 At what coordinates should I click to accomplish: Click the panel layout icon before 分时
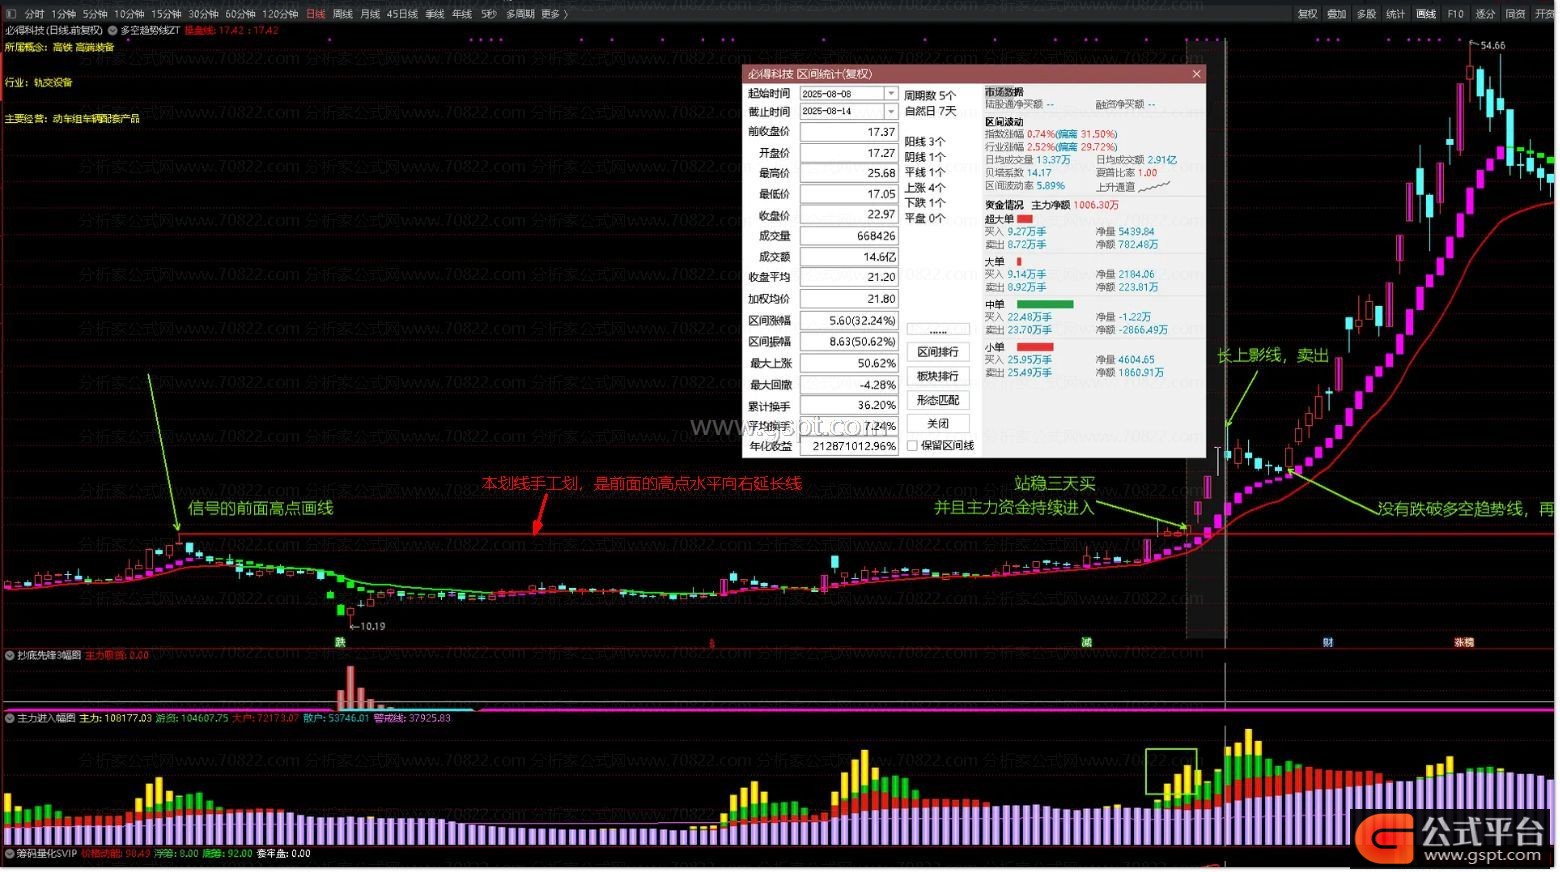(11, 14)
